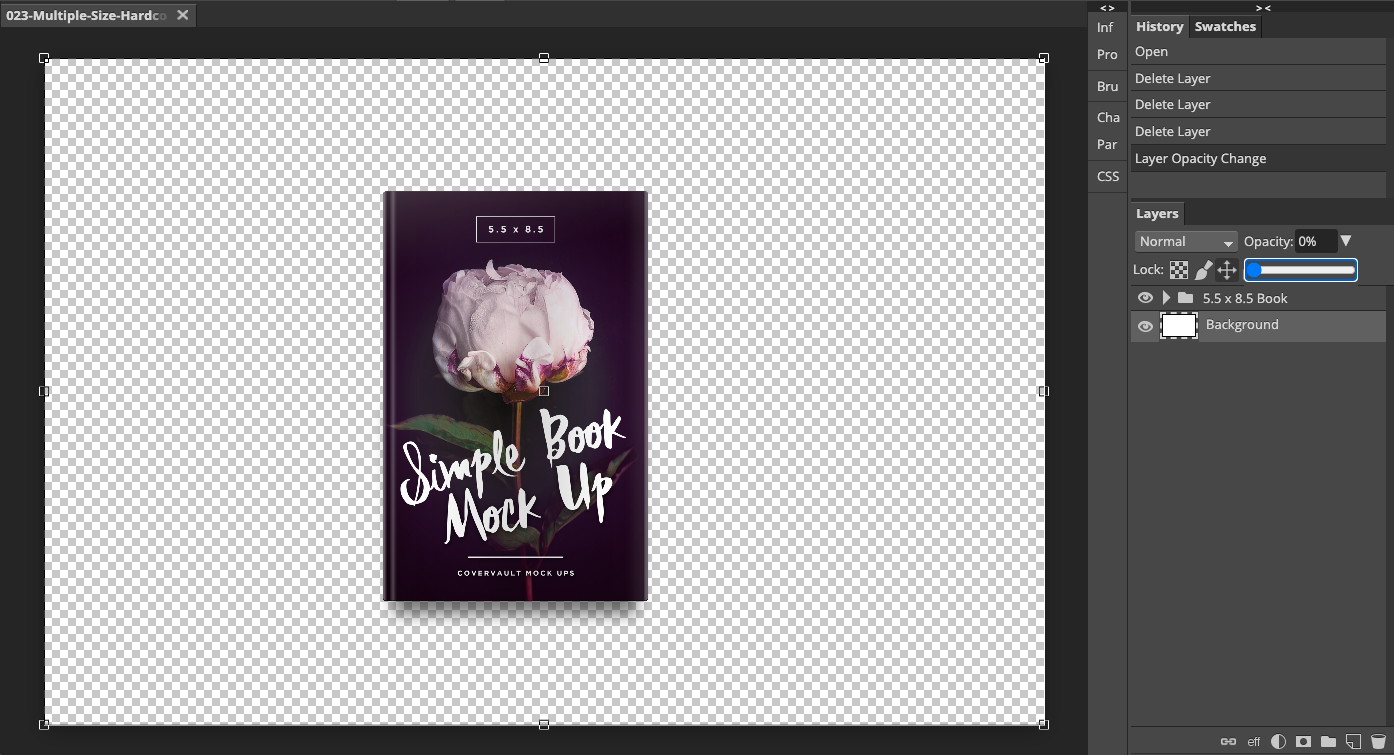Add a raster mask to layer
The image size is (1394, 755).
tap(1303, 742)
